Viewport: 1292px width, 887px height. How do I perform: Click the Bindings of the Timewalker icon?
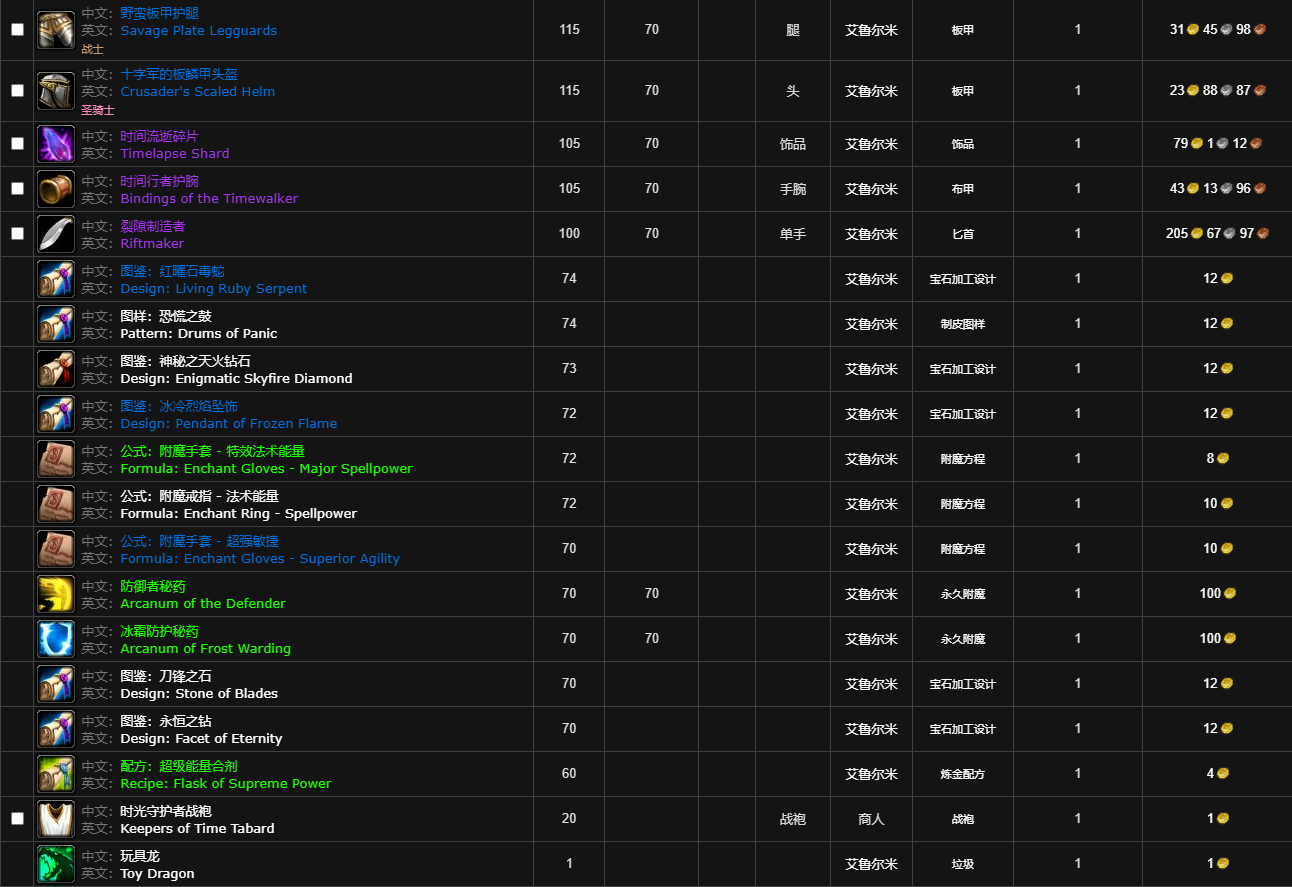pyautogui.click(x=55, y=189)
